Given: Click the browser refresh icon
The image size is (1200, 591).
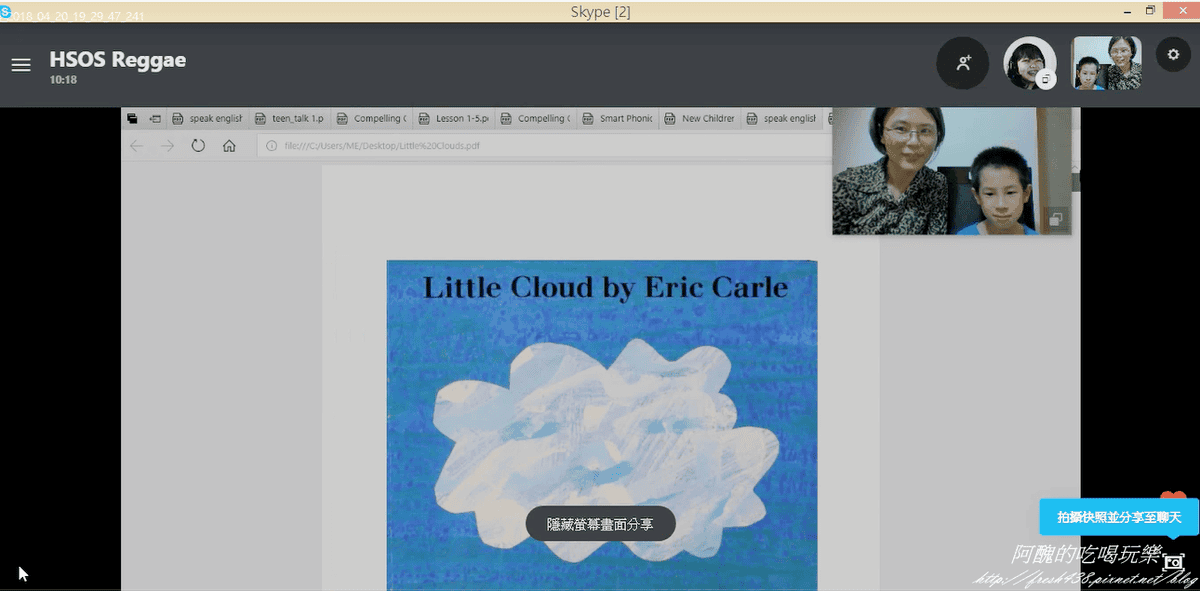Looking at the screenshot, I should pyautogui.click(x=198, y=146).
